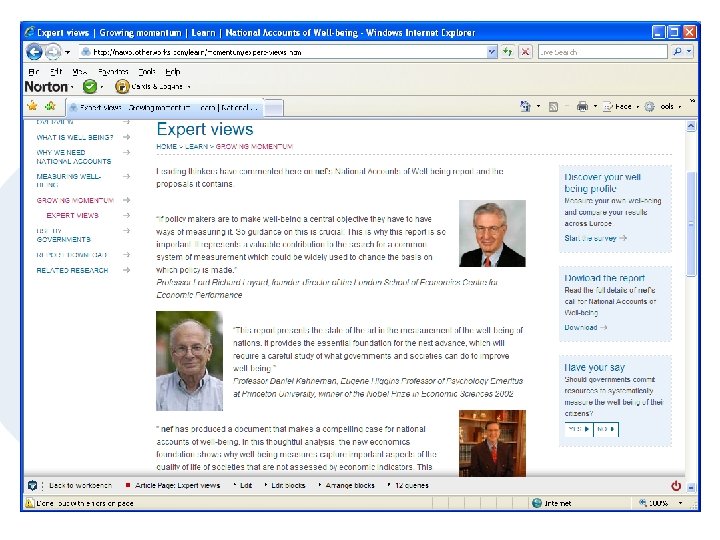Click the blank new tab button

pos(274,108)
